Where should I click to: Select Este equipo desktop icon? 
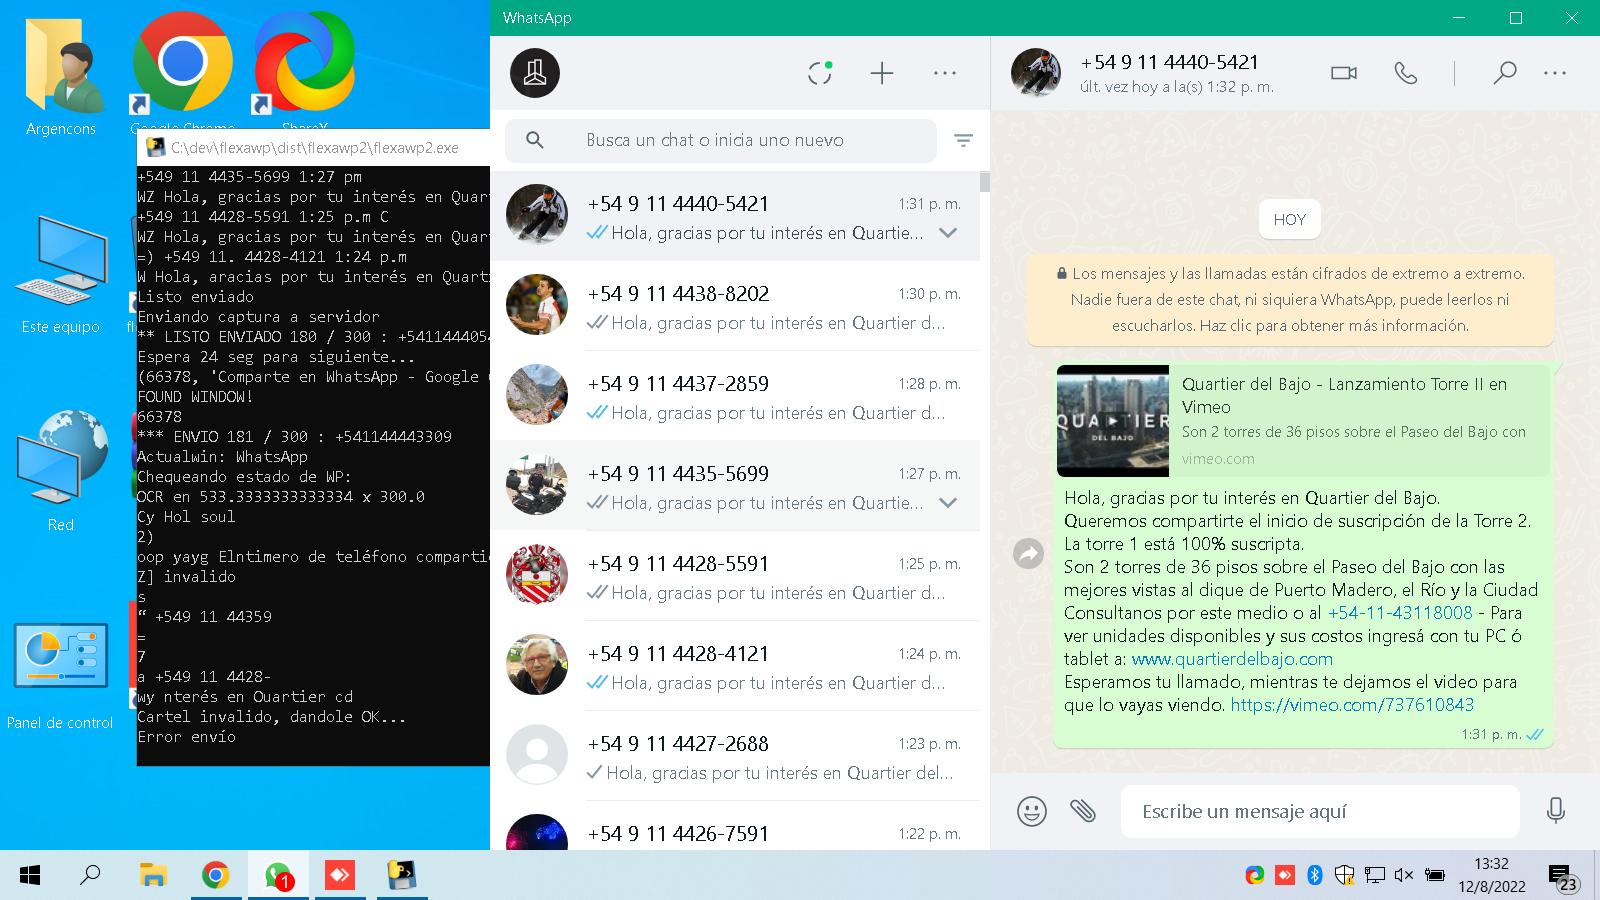click(61, 273)
